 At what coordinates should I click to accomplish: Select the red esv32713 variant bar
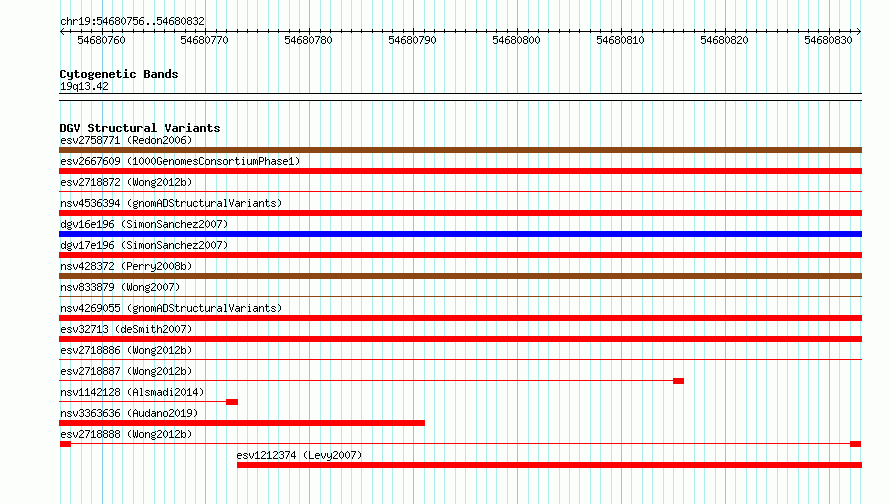[x=460, y=339]
